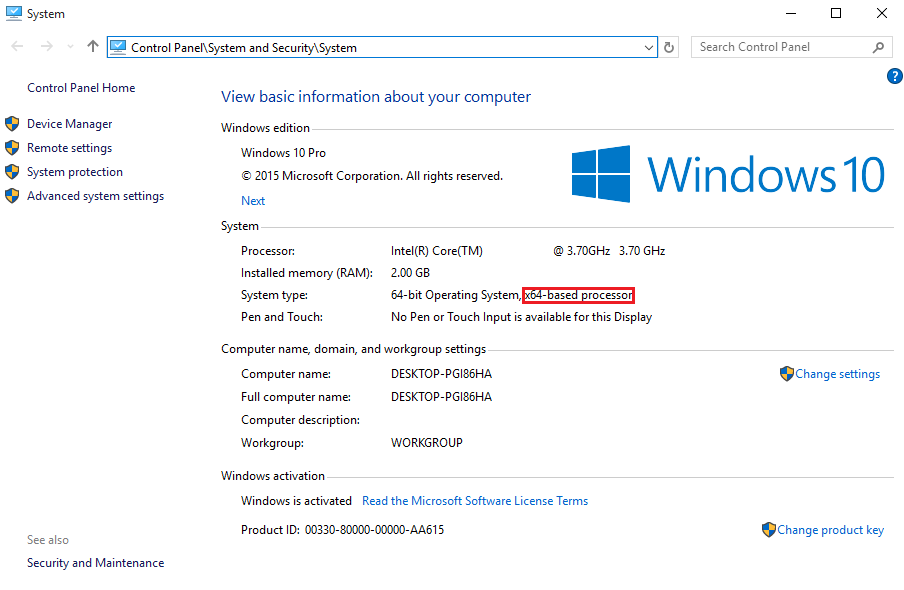904x590 pixels.
Task: Click Product ID 00330-80000-00000-AA615
Action: point(342,530)
